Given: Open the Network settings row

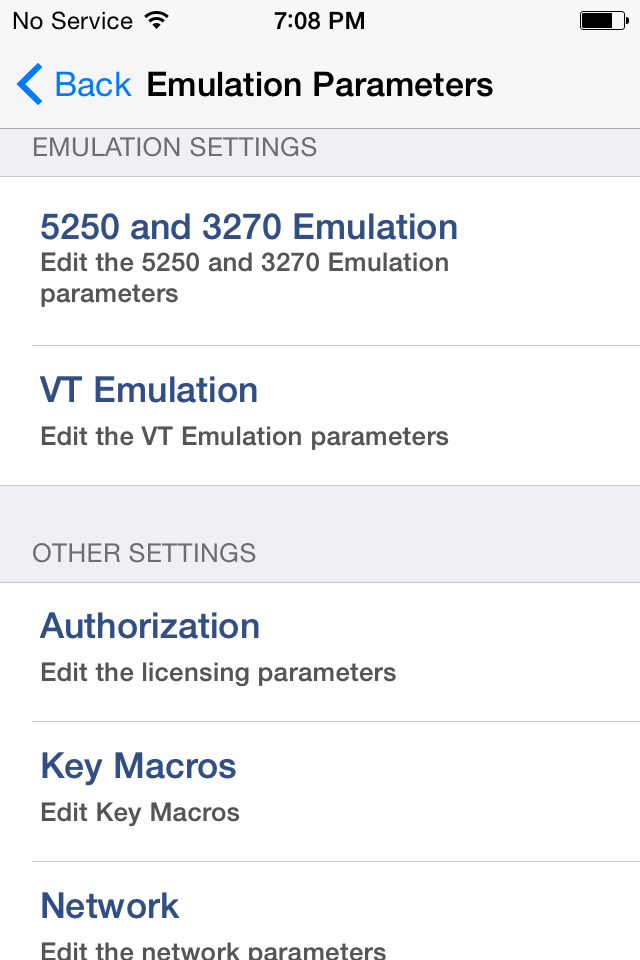Looking at the screenshot, I should pos(110,906).
